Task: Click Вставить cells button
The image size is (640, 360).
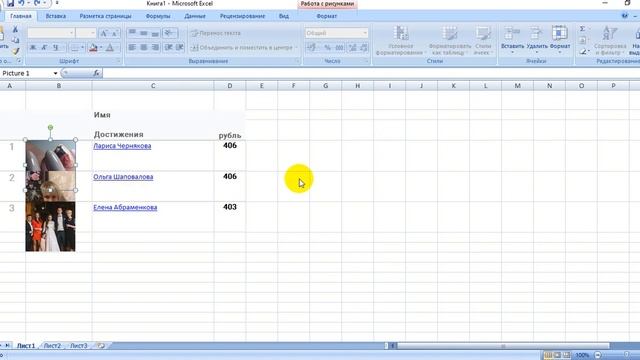Action: (x=512, y=40)
